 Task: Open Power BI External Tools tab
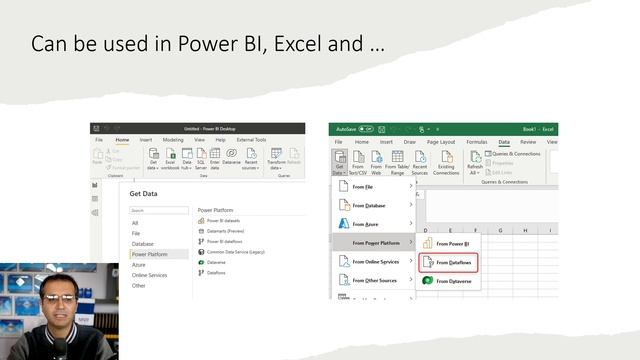pyautogui.click(x=251, y=140)
